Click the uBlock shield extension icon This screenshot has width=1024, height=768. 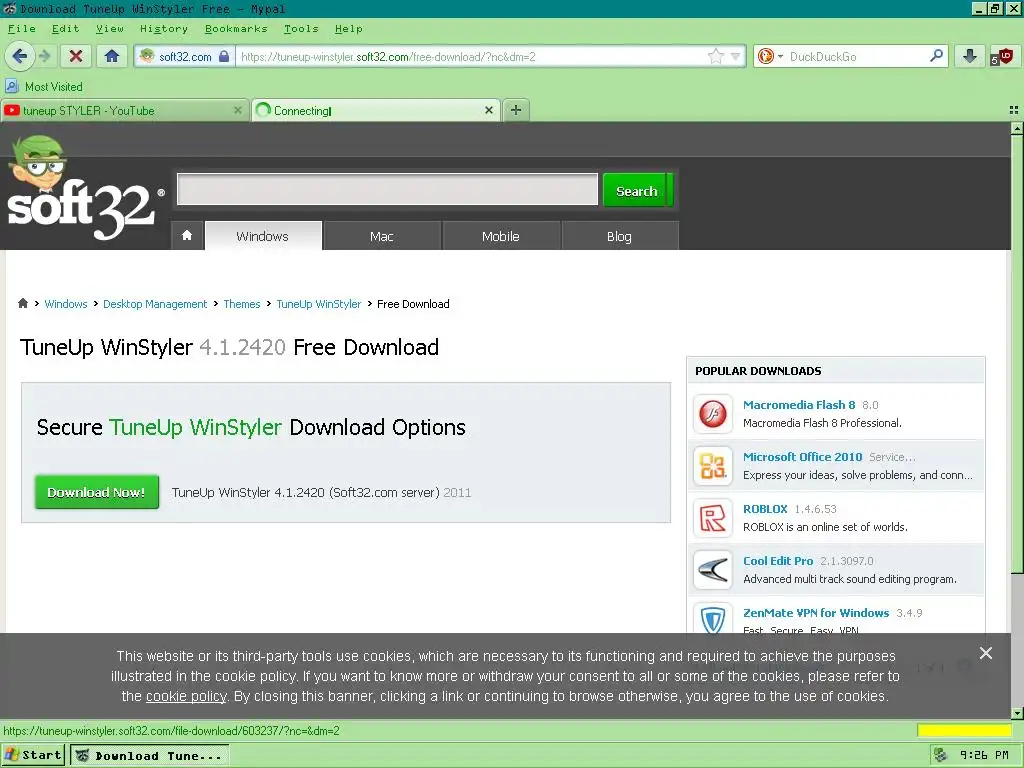[1002, 57]
